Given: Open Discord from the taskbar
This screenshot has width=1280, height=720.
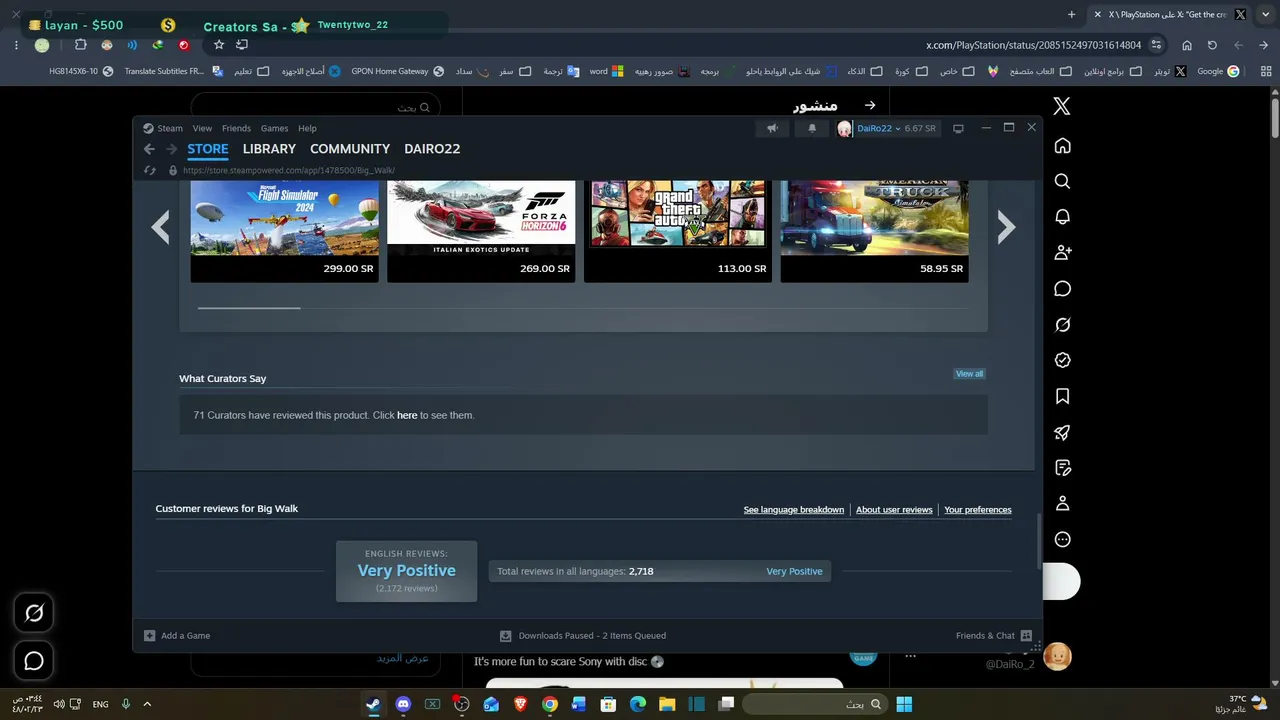Looking at the screenshot, I should [403, 704].
